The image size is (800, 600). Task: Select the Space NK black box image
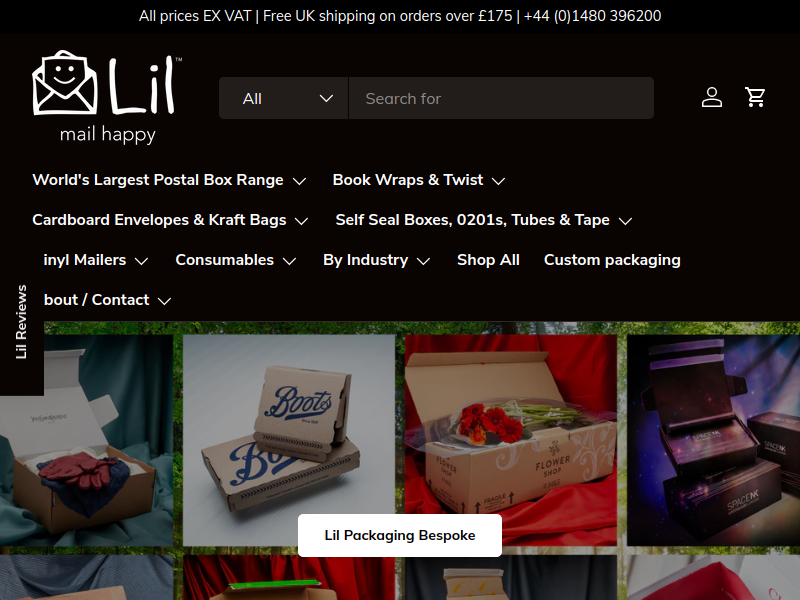(x=713, y=440)
